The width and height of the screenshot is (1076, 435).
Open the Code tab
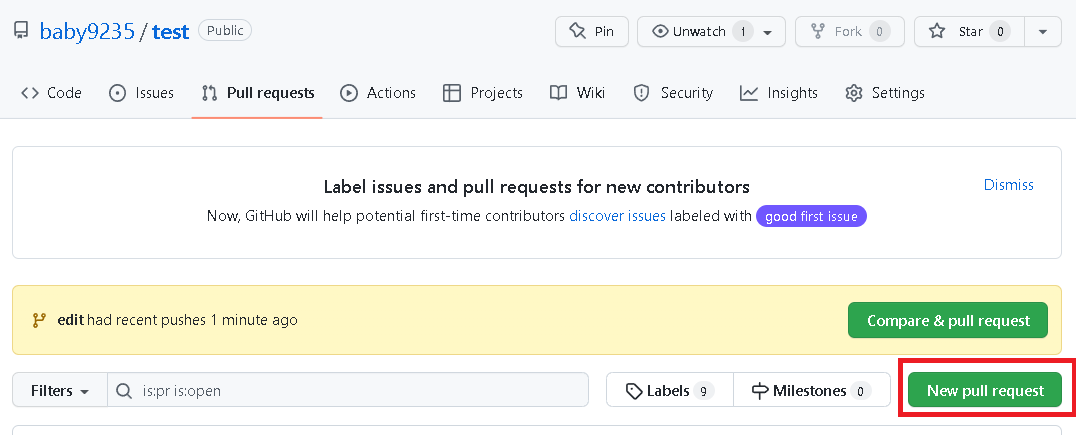[51, 93]
